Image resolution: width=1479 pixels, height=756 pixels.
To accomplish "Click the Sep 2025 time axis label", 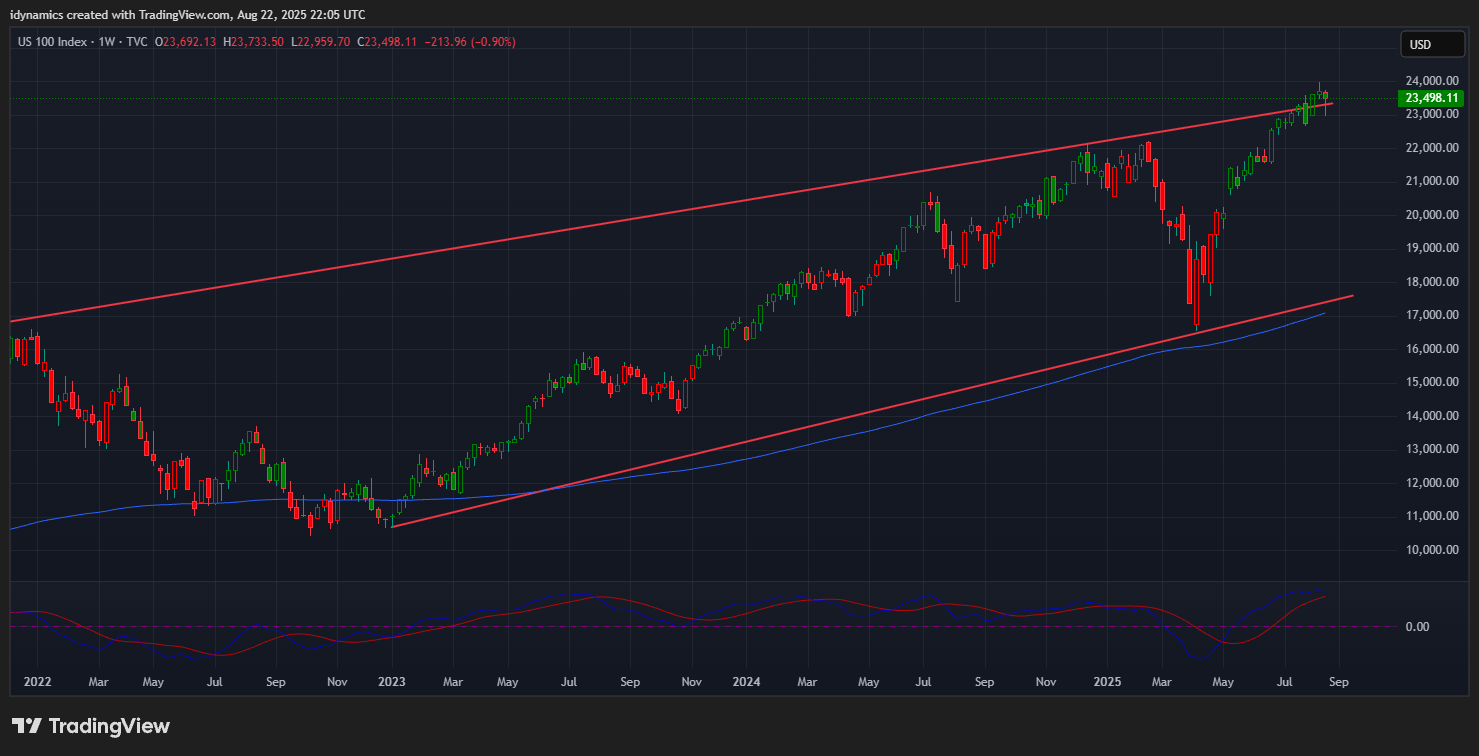I will tap(1339, 682).
